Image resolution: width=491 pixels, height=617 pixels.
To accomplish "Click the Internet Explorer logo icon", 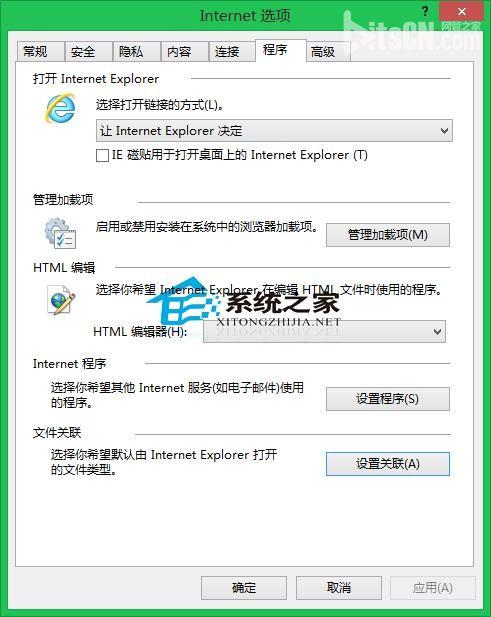I will click(60, 108).
